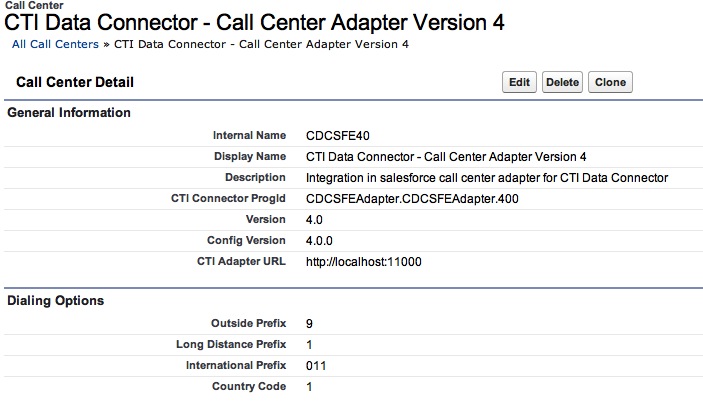Click the Version value 4.0
This screenshot has width=703, height=401.
314,220
